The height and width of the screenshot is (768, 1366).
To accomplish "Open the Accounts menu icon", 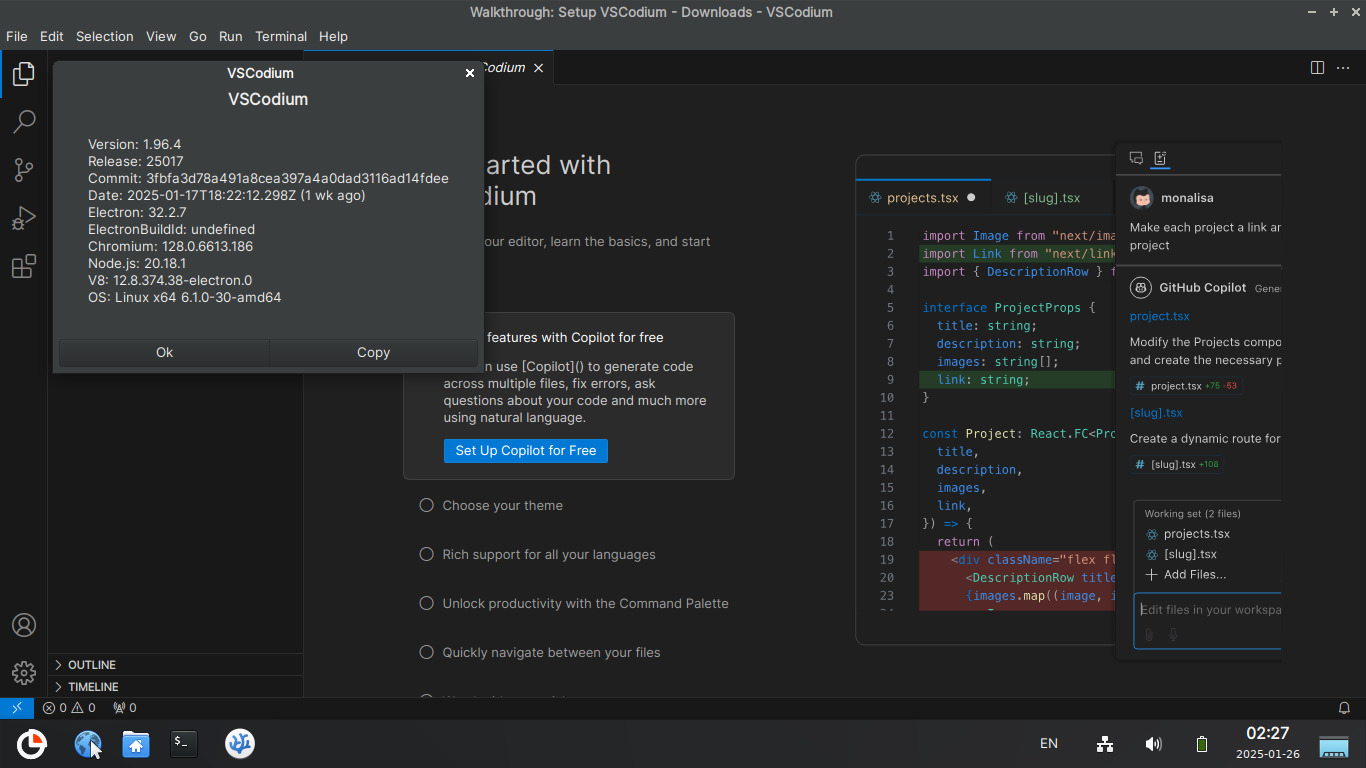I will [24, 625].
